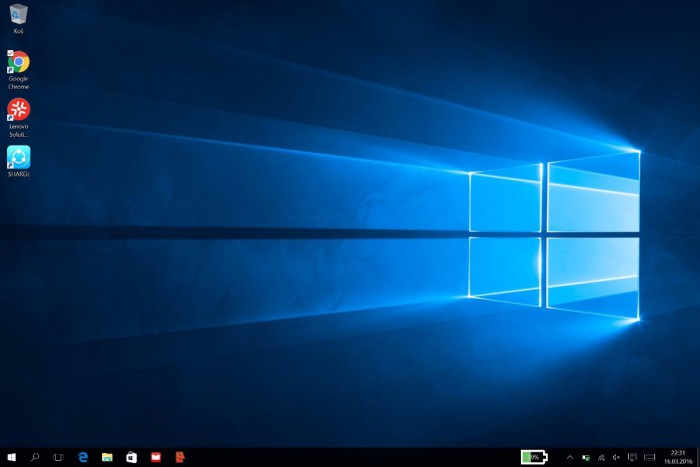The width and height of the screenshot is (700, 467).
Task: Show the touch keyboard
Action: coord(648,457)
